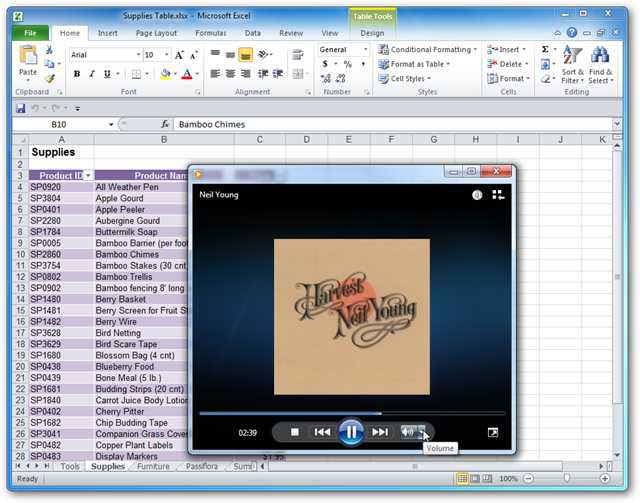Click the media player seek progress bar
The width and height of the screenshot is (640, 503).
pos(352,413)
